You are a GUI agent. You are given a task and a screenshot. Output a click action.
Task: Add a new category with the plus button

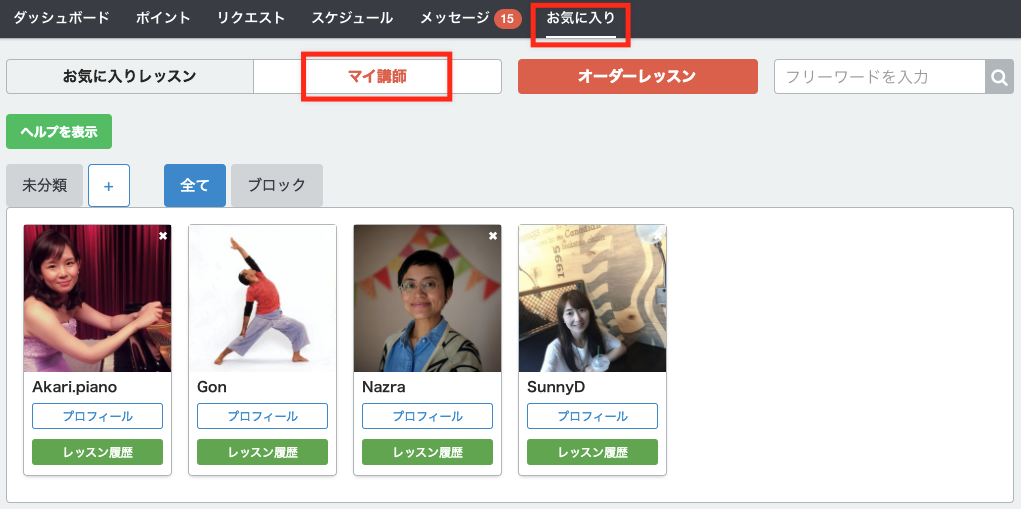[x=109, y=186]
